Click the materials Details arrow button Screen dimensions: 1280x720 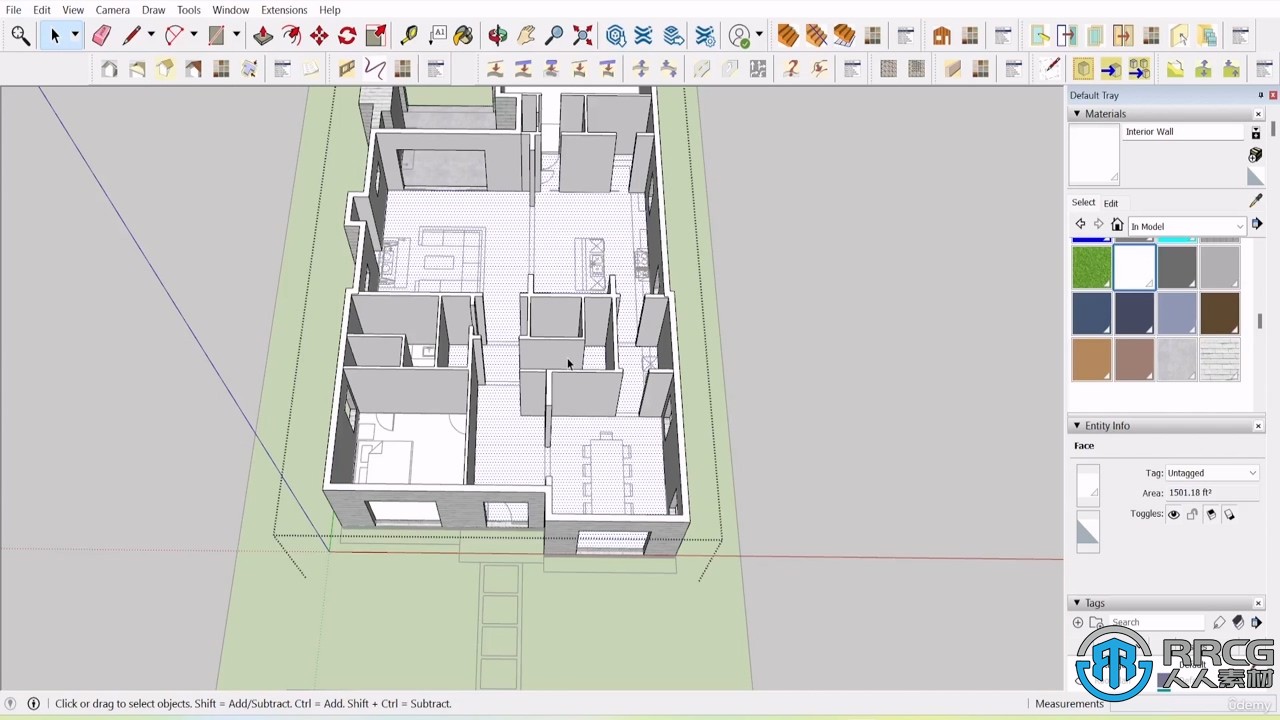click(1257, 225)
